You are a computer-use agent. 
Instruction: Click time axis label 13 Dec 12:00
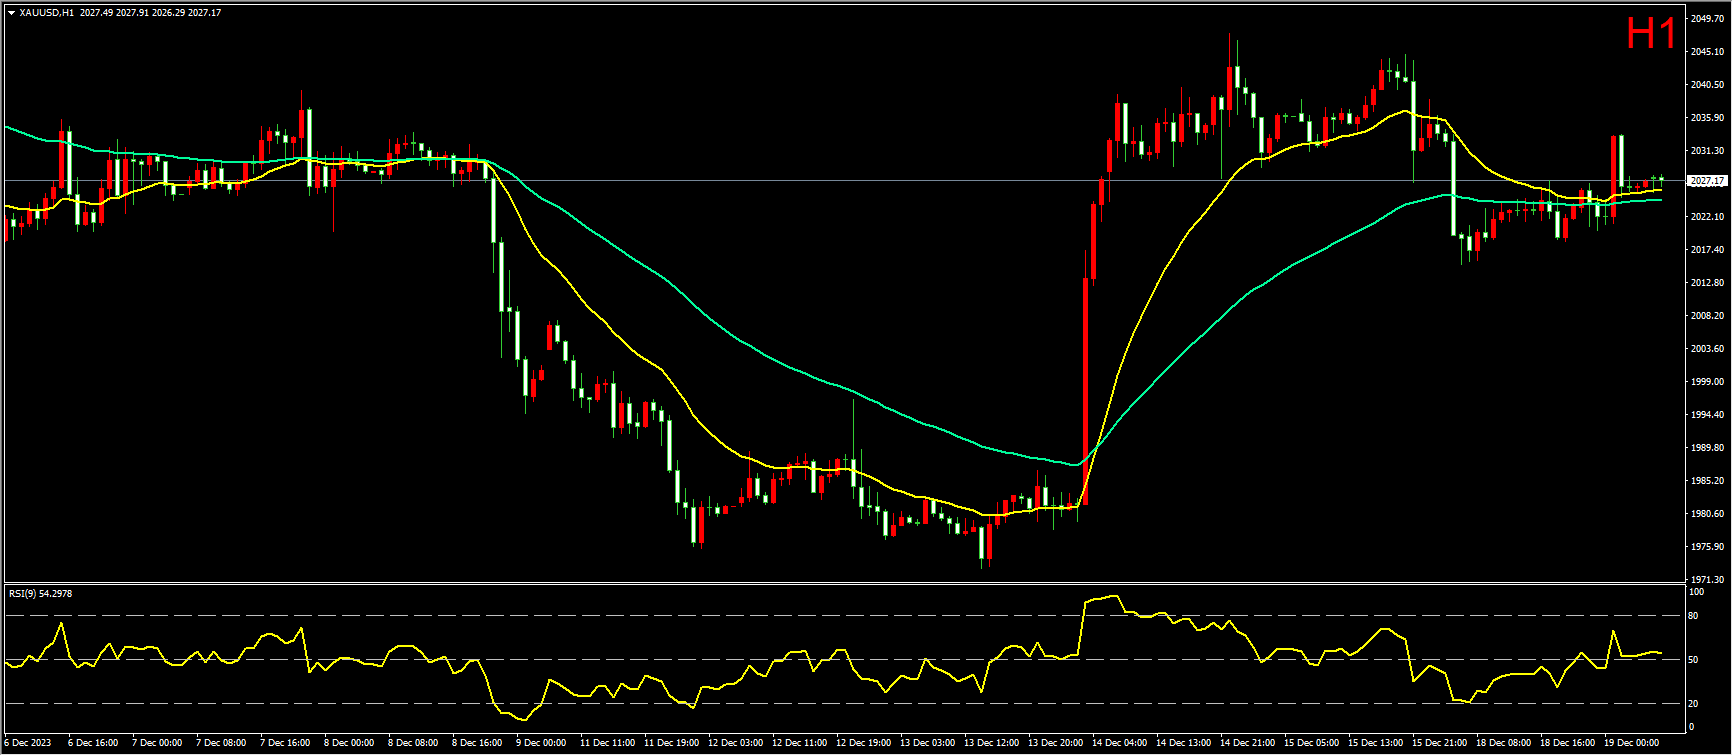coord(991,743)
